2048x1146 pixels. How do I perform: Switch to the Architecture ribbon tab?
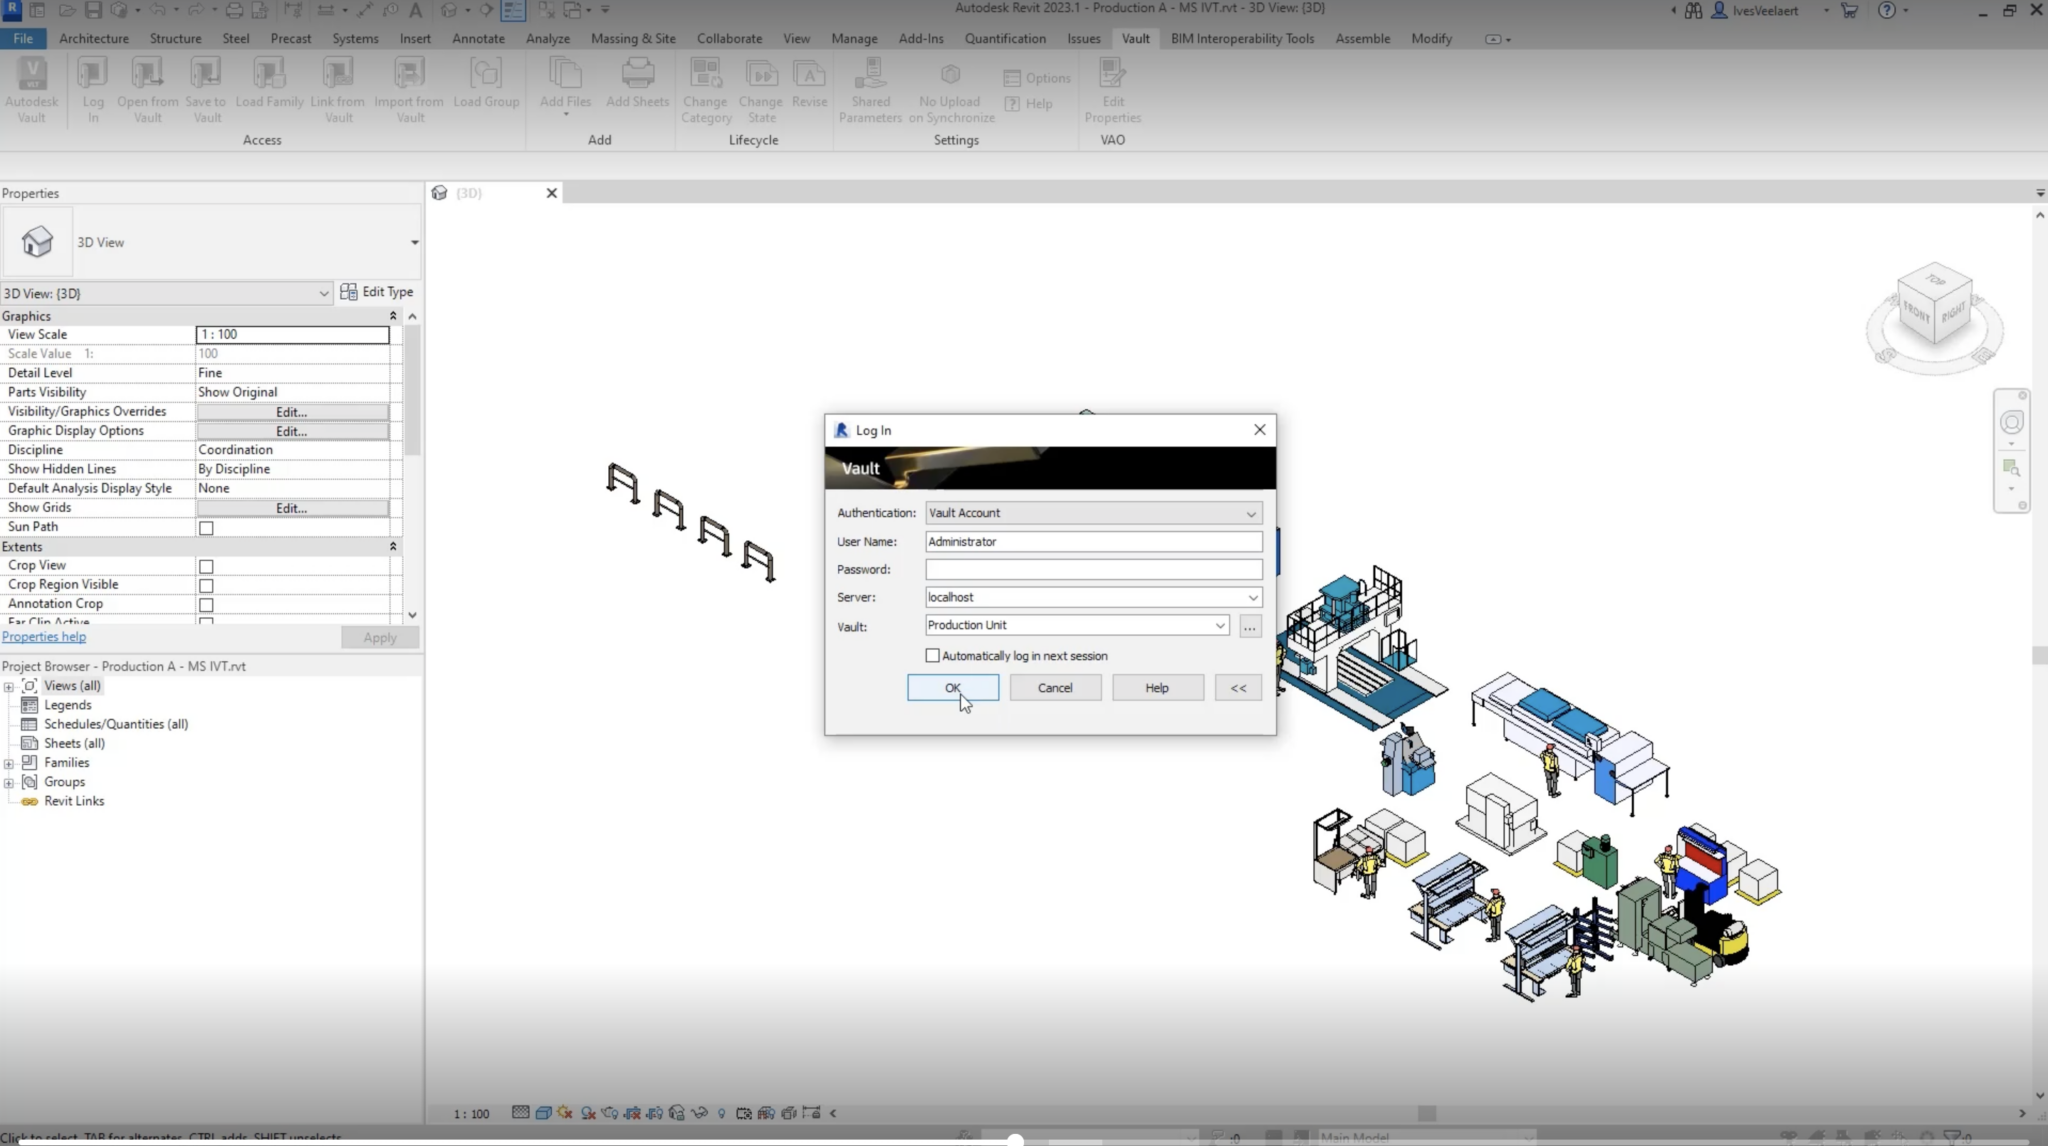tap(93, 38)
